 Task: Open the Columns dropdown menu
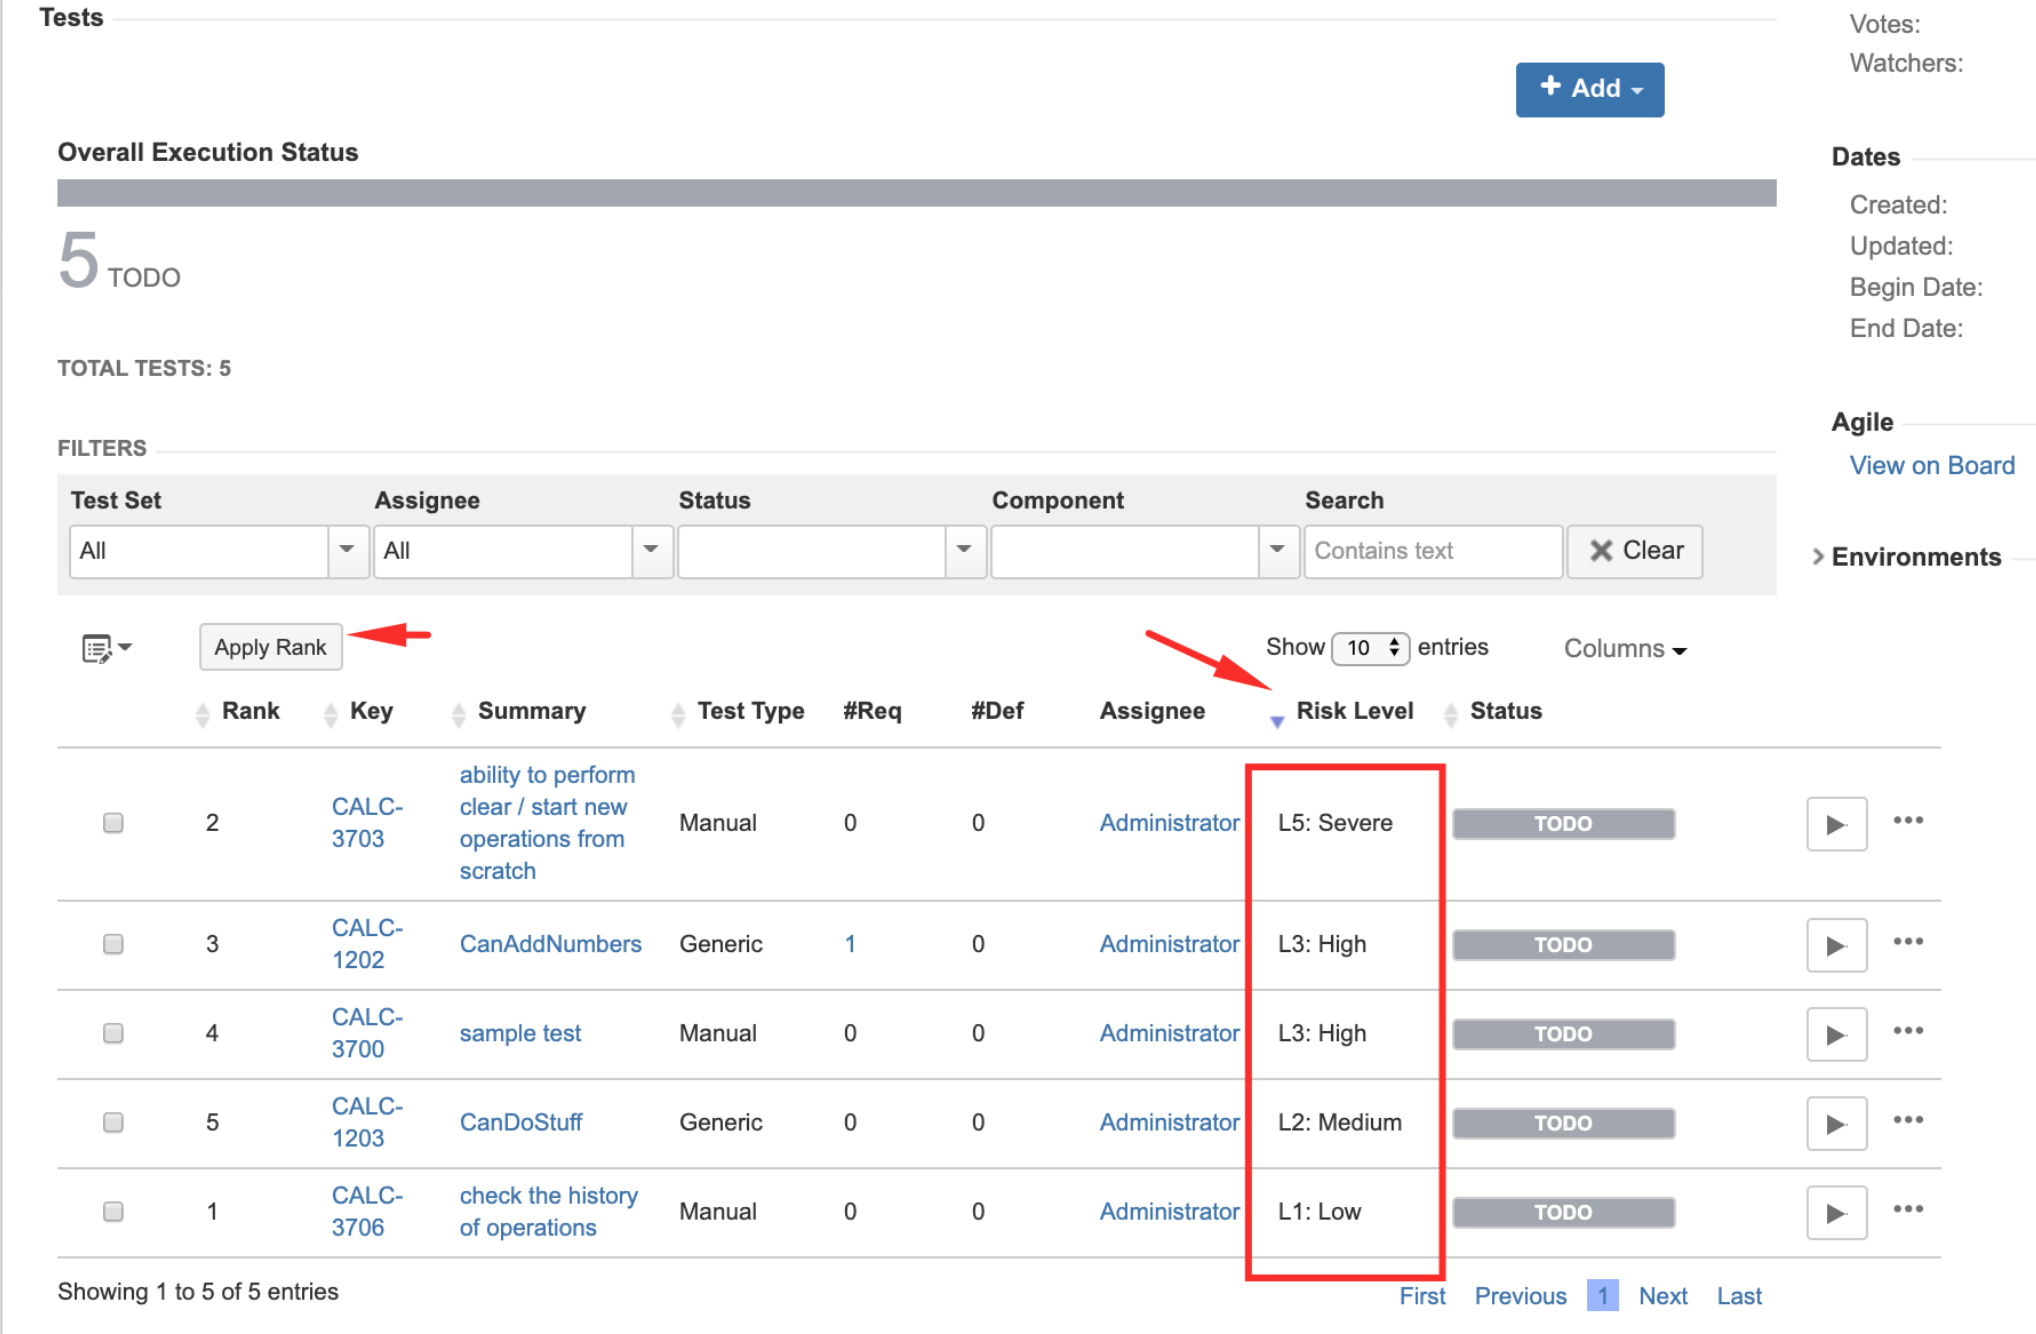(x=1625, y=649)
